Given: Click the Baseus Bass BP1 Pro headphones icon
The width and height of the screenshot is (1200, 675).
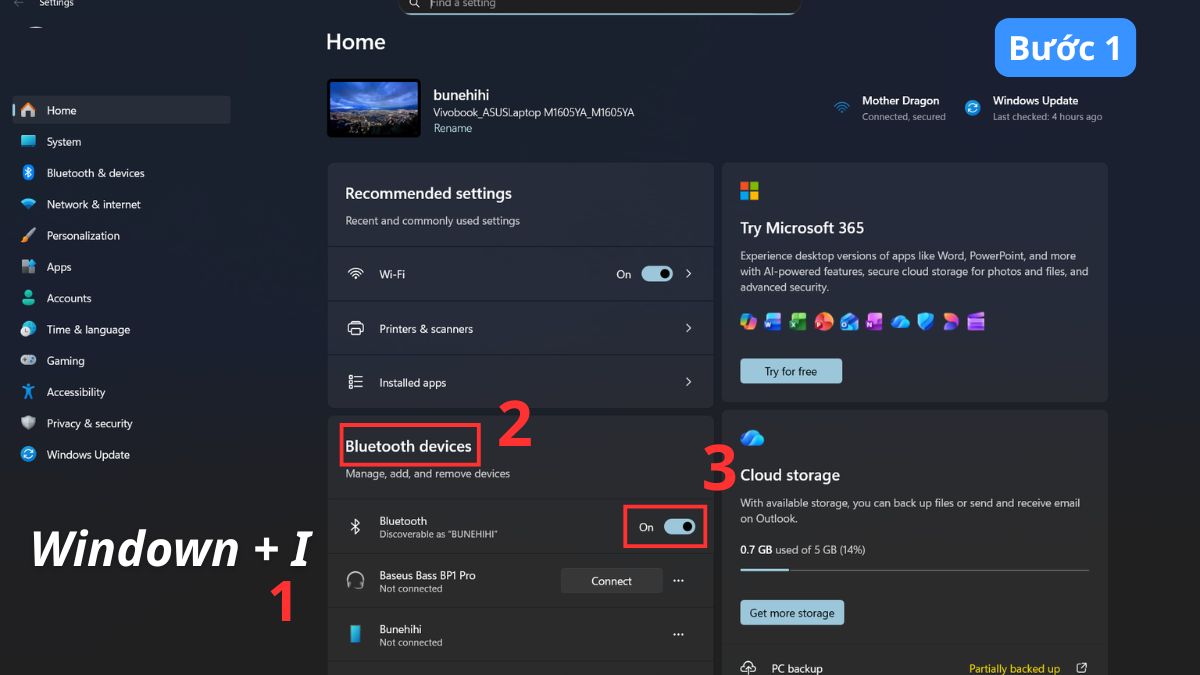Looking at the screenshot, I should (x=355, y=581).
